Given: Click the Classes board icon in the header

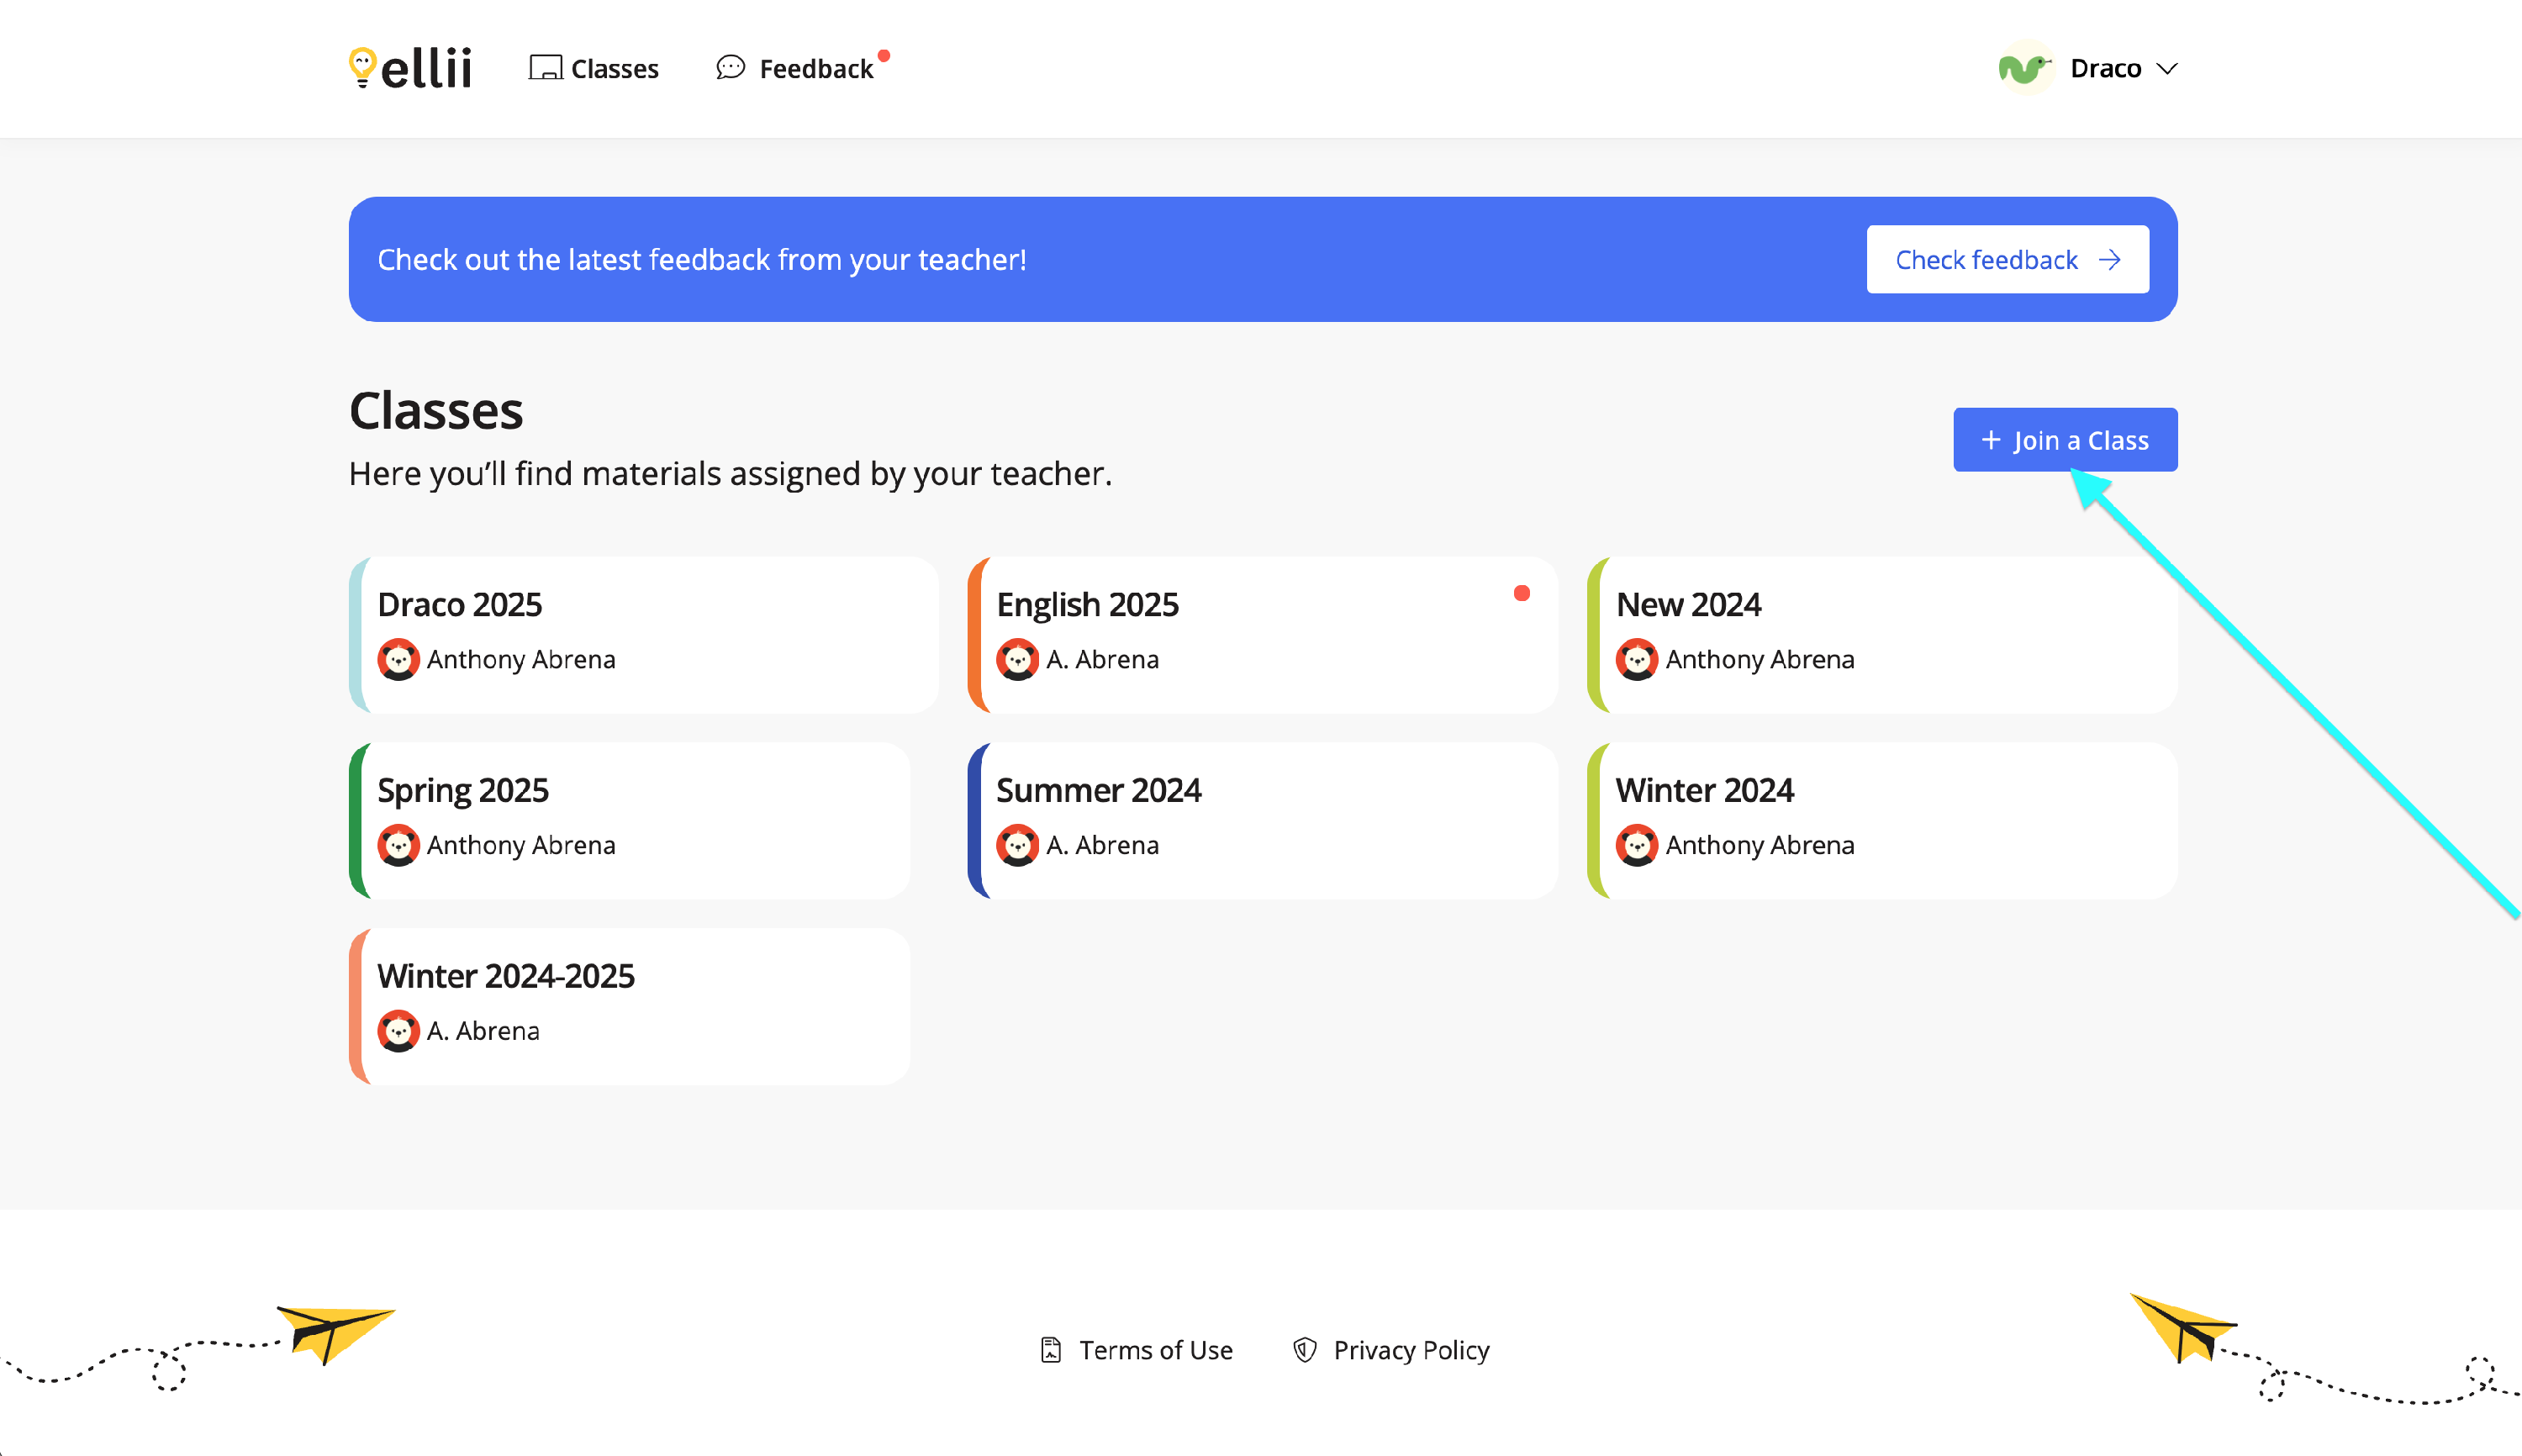Looking at the screenshot, I should pos(545,68).
